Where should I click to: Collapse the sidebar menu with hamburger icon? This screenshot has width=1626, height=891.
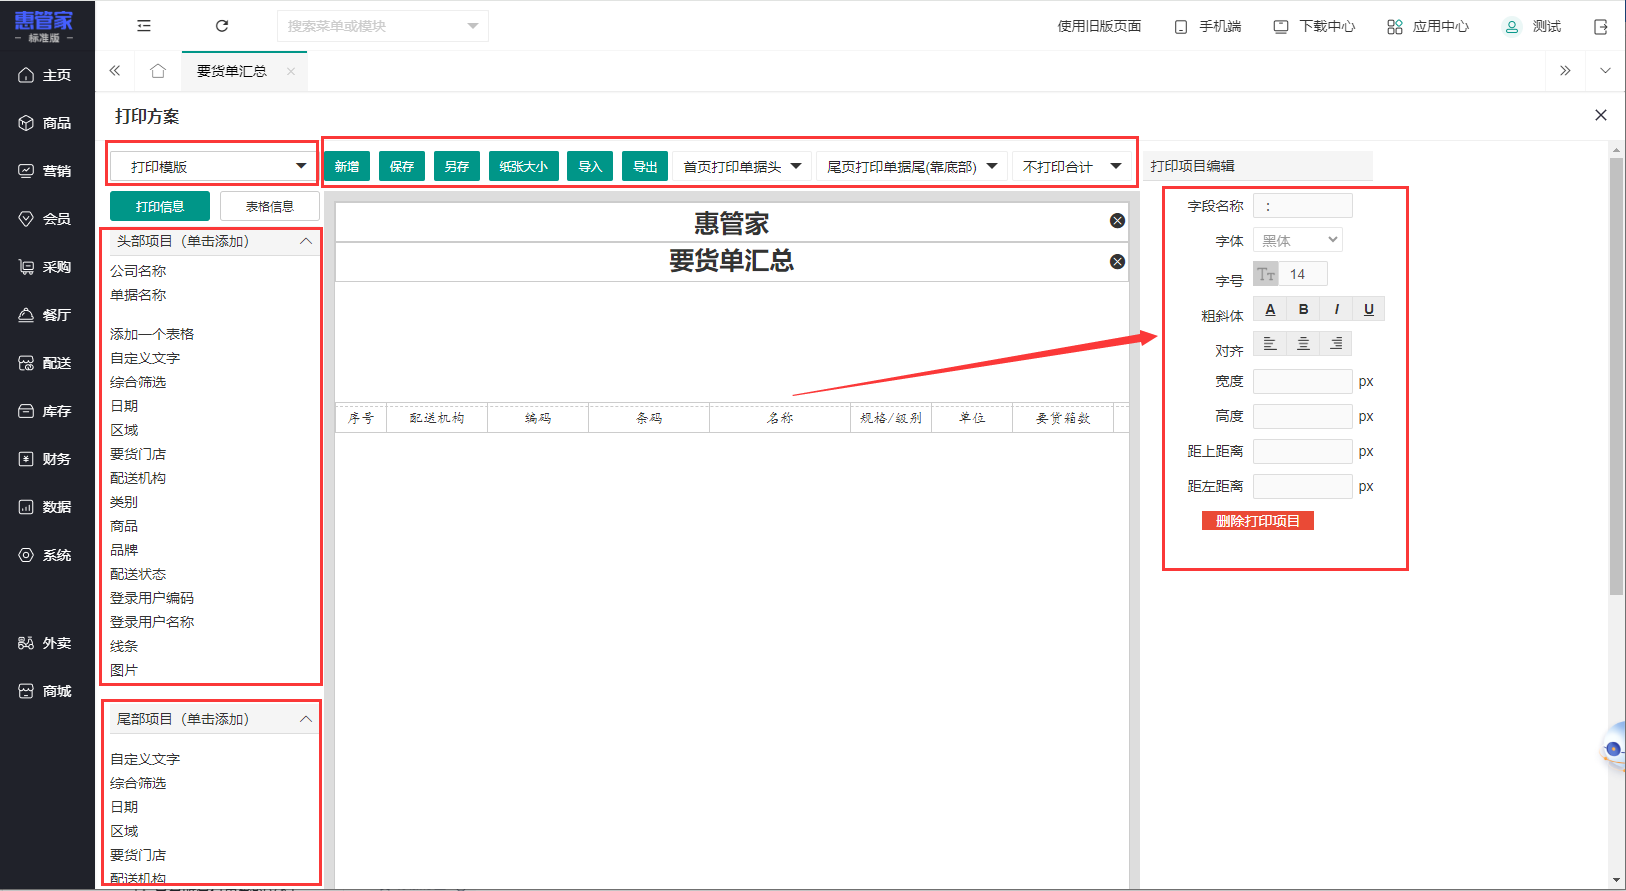(x=144, y=26)
